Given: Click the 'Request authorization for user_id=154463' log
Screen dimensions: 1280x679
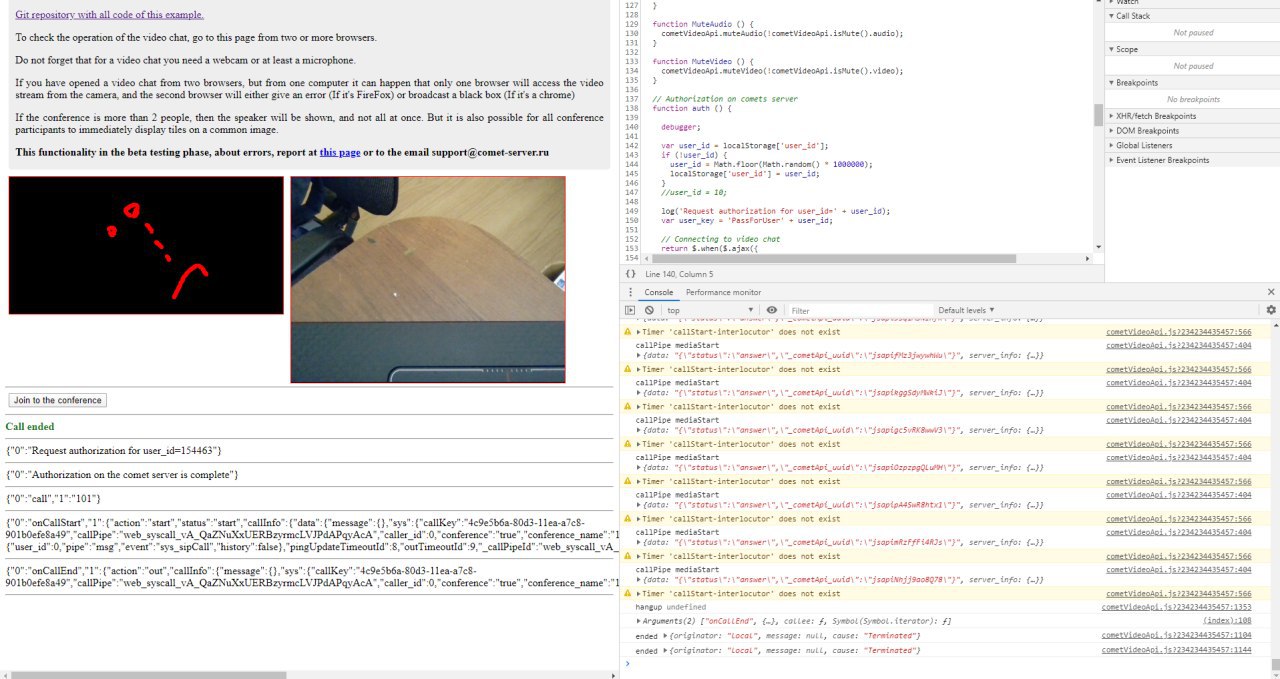Looking at the screenshot, I should (114, 451).
